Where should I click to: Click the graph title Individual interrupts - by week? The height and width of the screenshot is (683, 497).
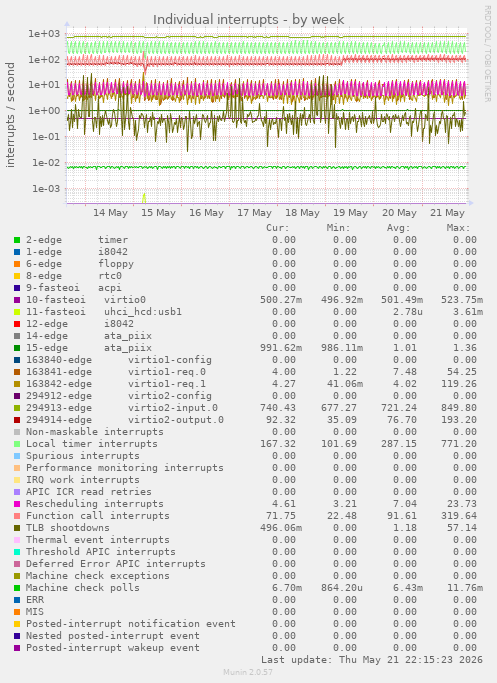(249, 20)
